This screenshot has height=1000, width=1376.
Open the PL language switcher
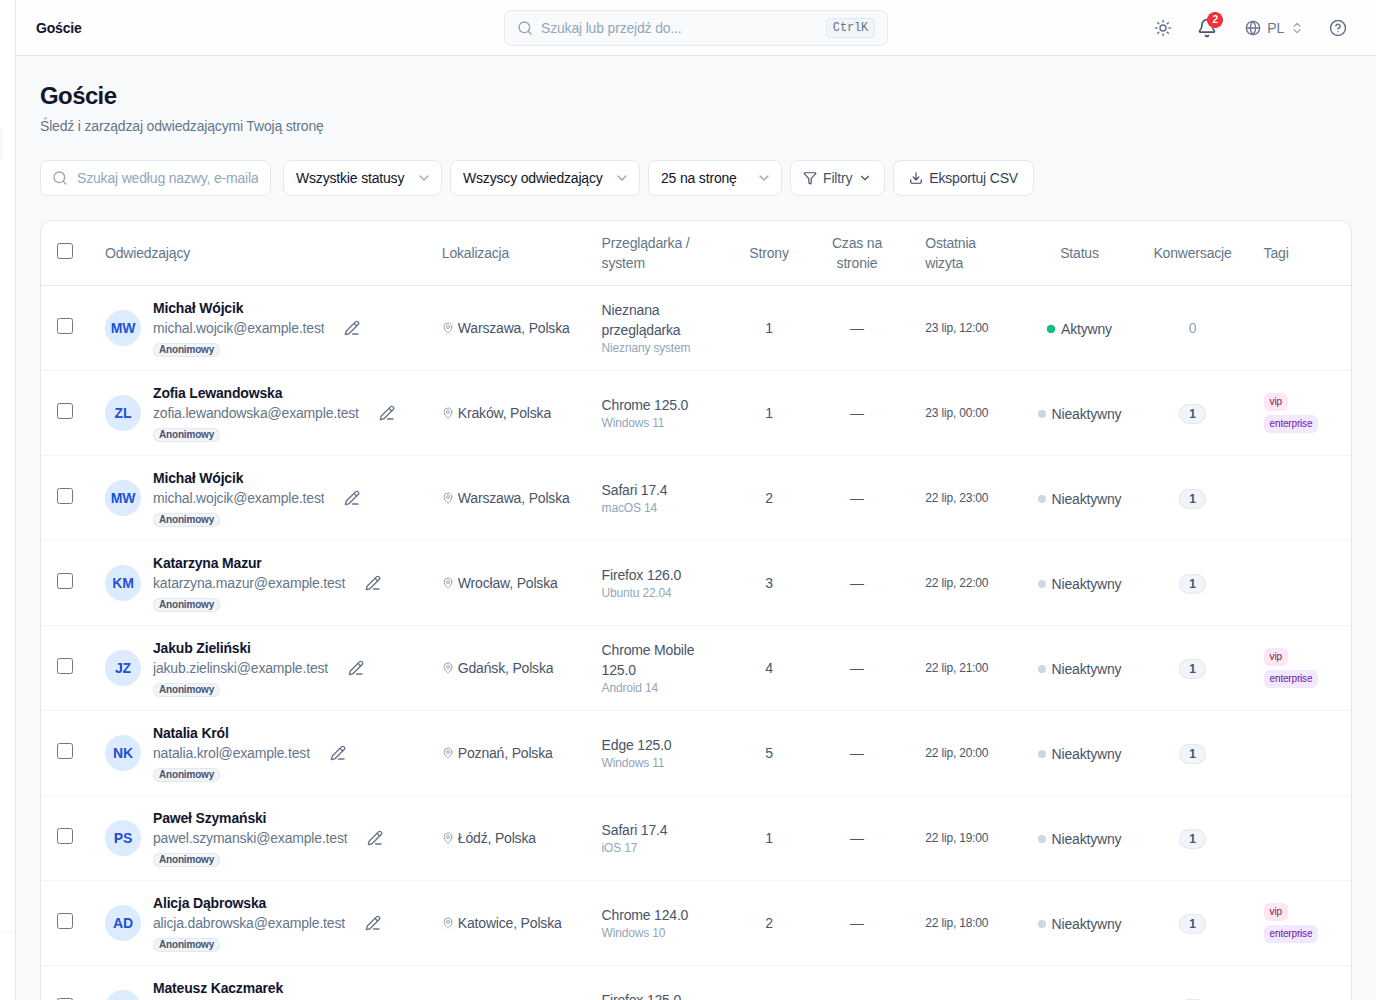1274,28
